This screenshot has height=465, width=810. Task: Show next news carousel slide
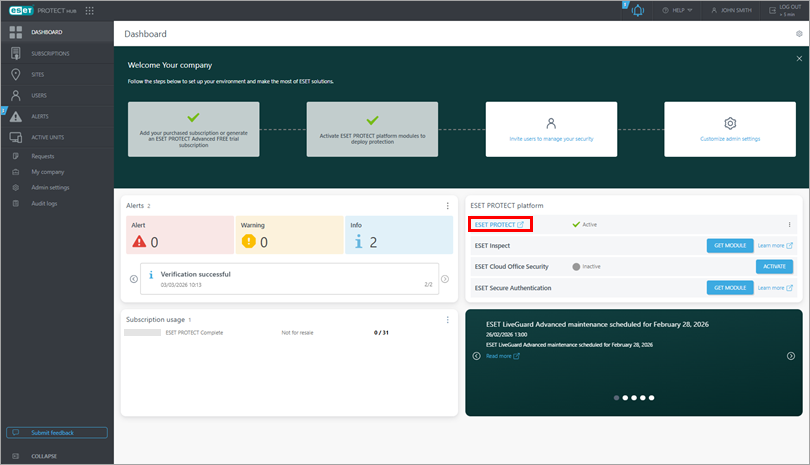791,356
